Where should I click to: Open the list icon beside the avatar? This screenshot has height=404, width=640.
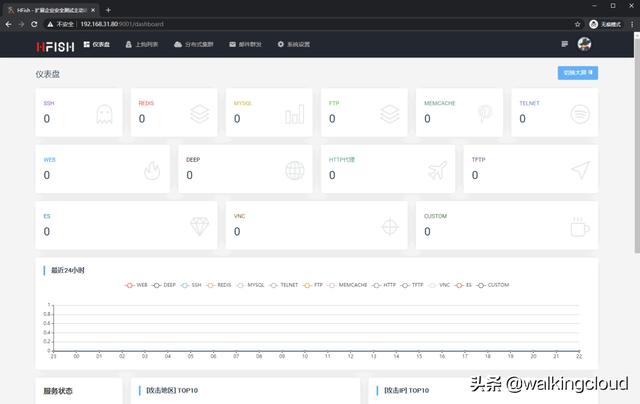564,44
